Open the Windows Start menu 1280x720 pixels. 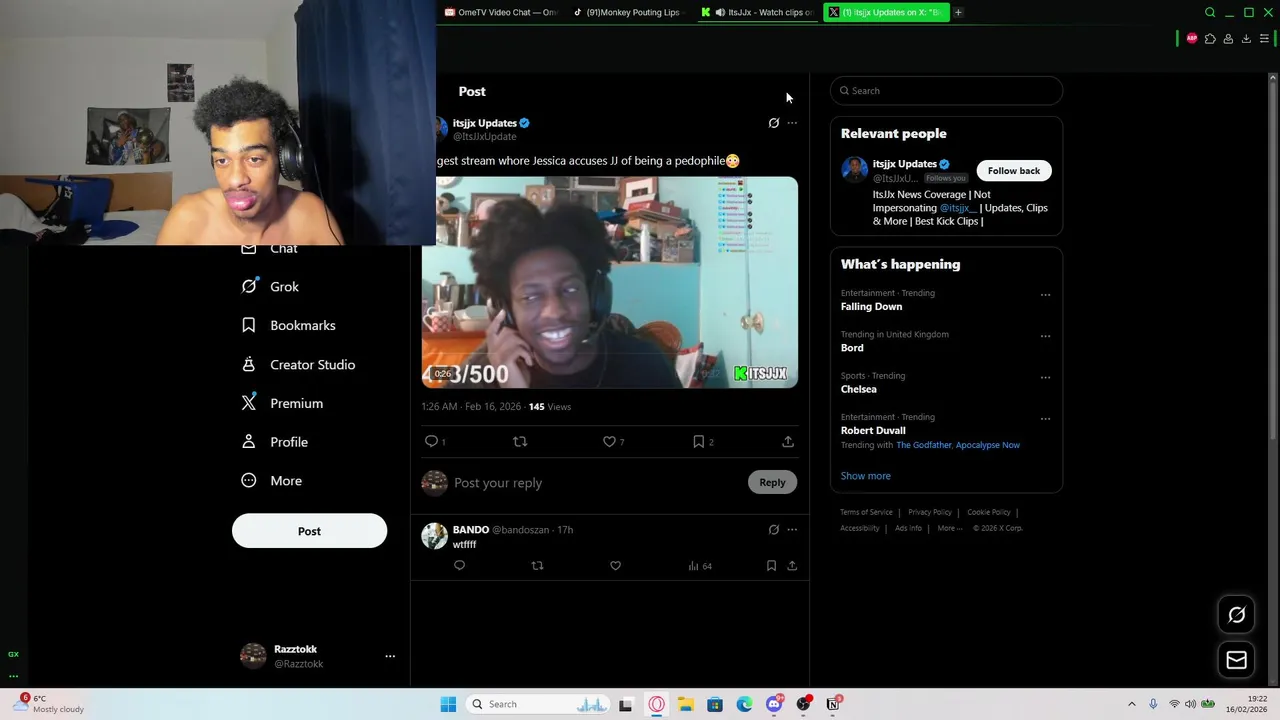pos(448,704)
